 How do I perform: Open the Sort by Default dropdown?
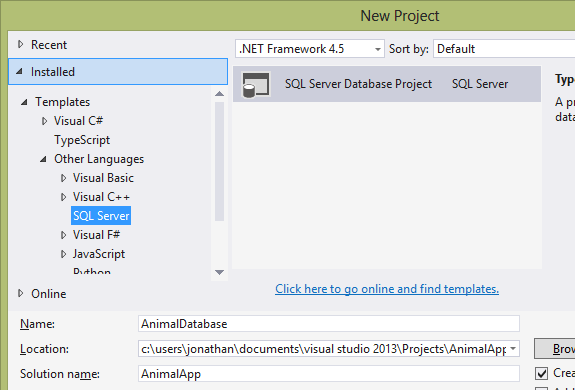pyautogui.click(x=504, y=49)
